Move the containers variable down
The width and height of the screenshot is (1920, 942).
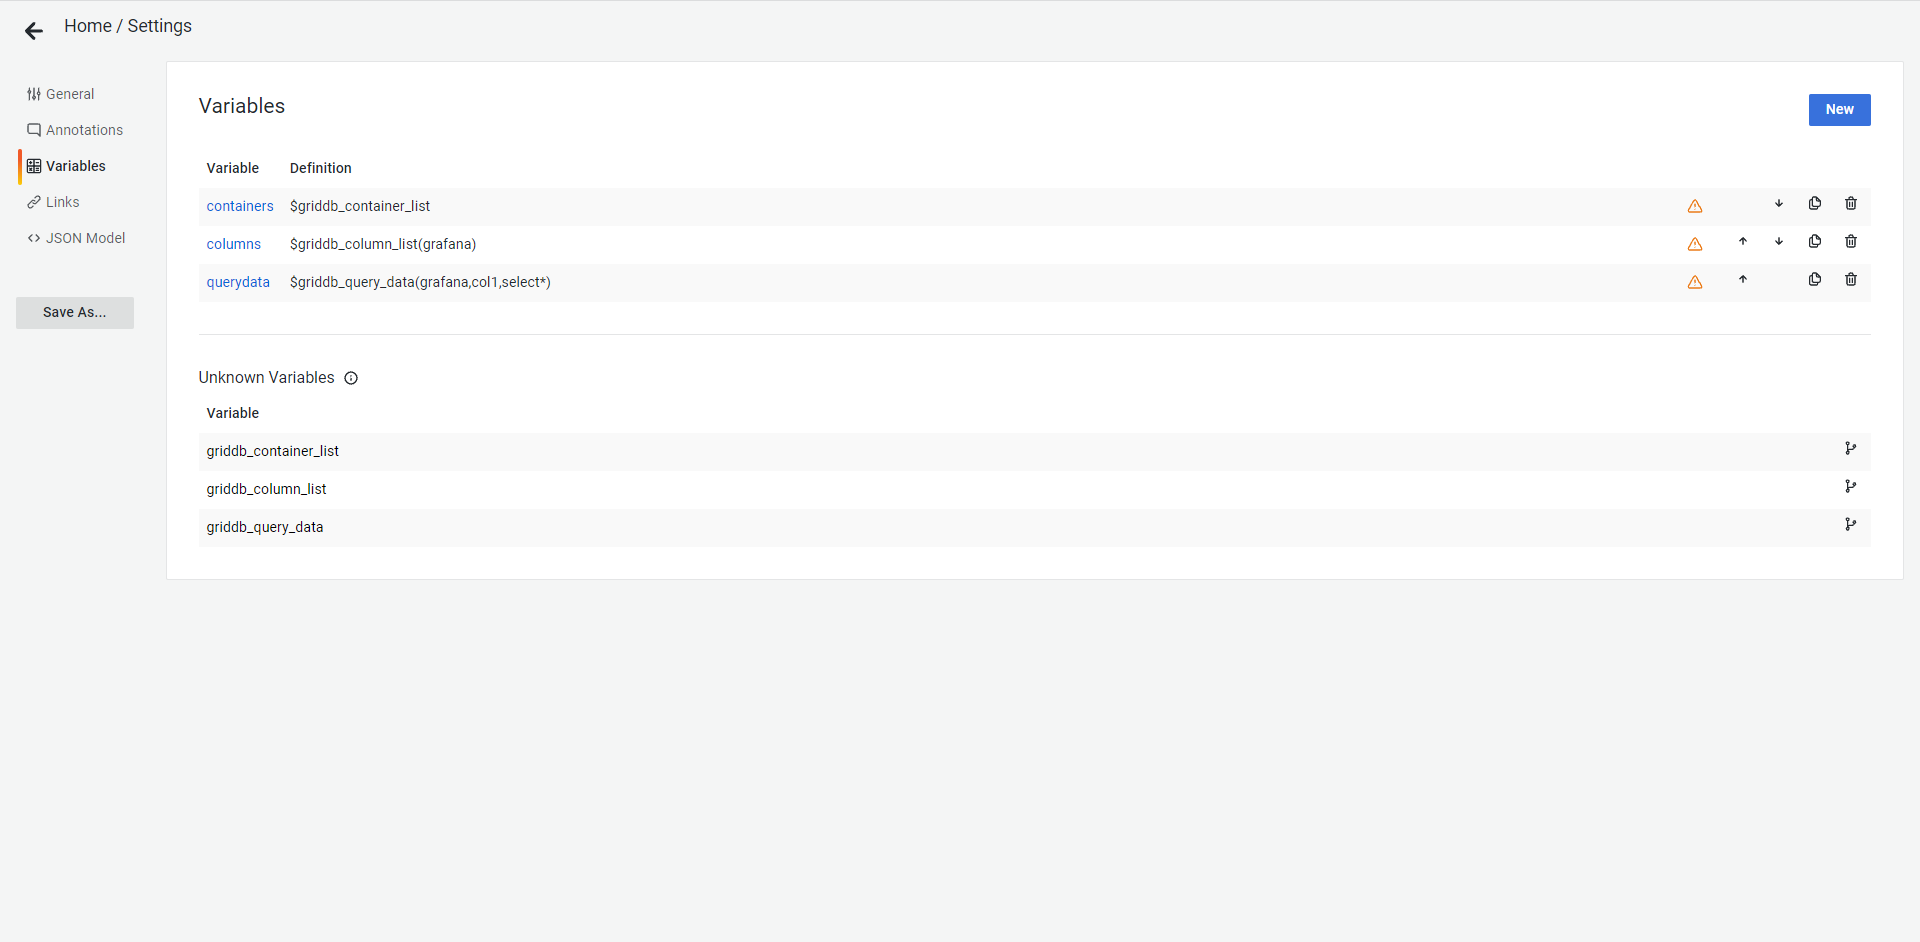click(x=1778, y=204)
